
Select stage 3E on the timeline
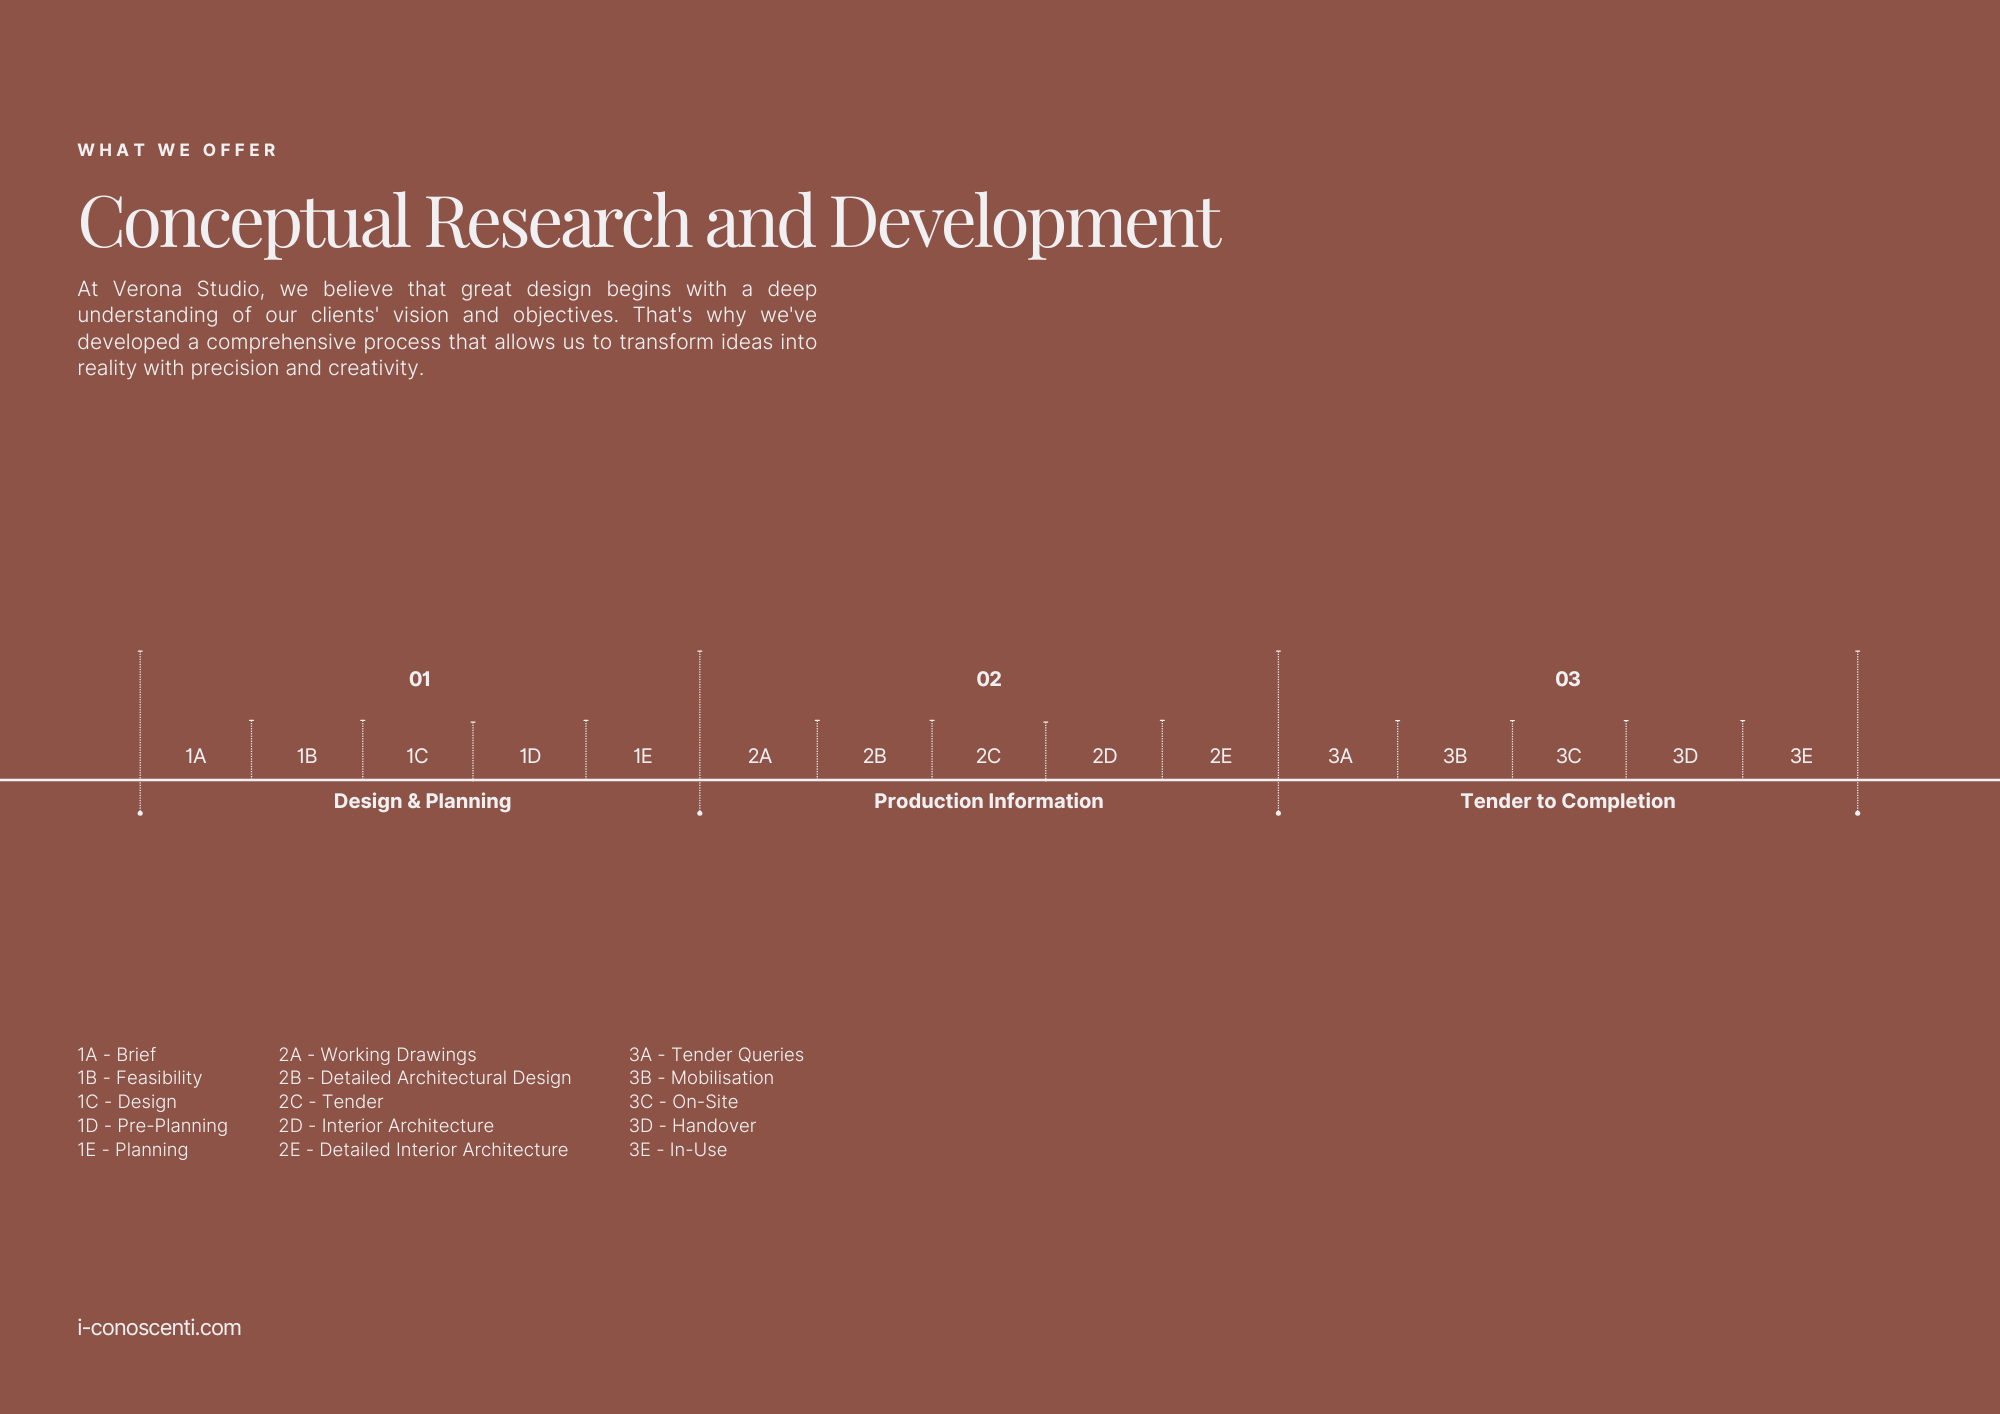pyautogui.click(x=1801, y=756)
